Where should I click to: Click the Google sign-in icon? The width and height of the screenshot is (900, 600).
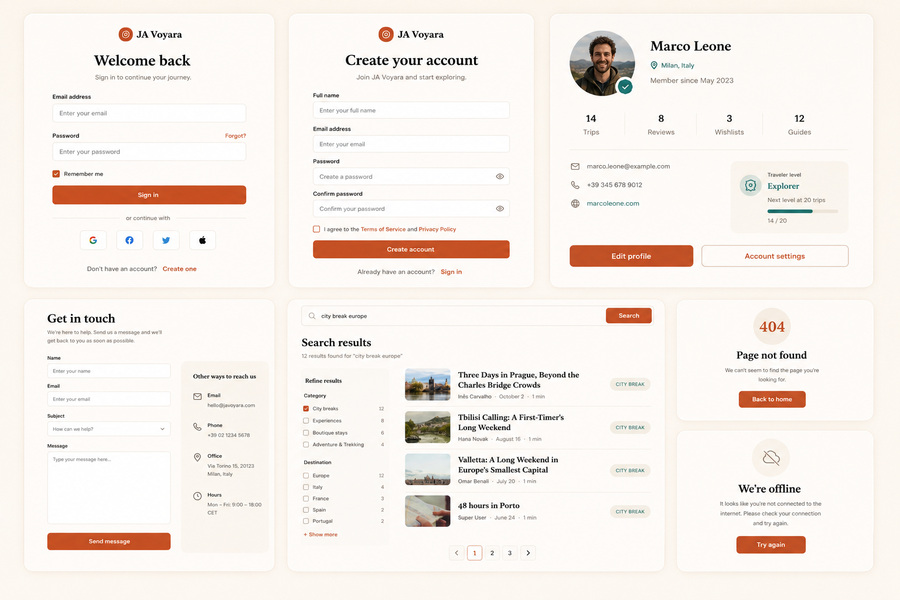coord(93,240)
